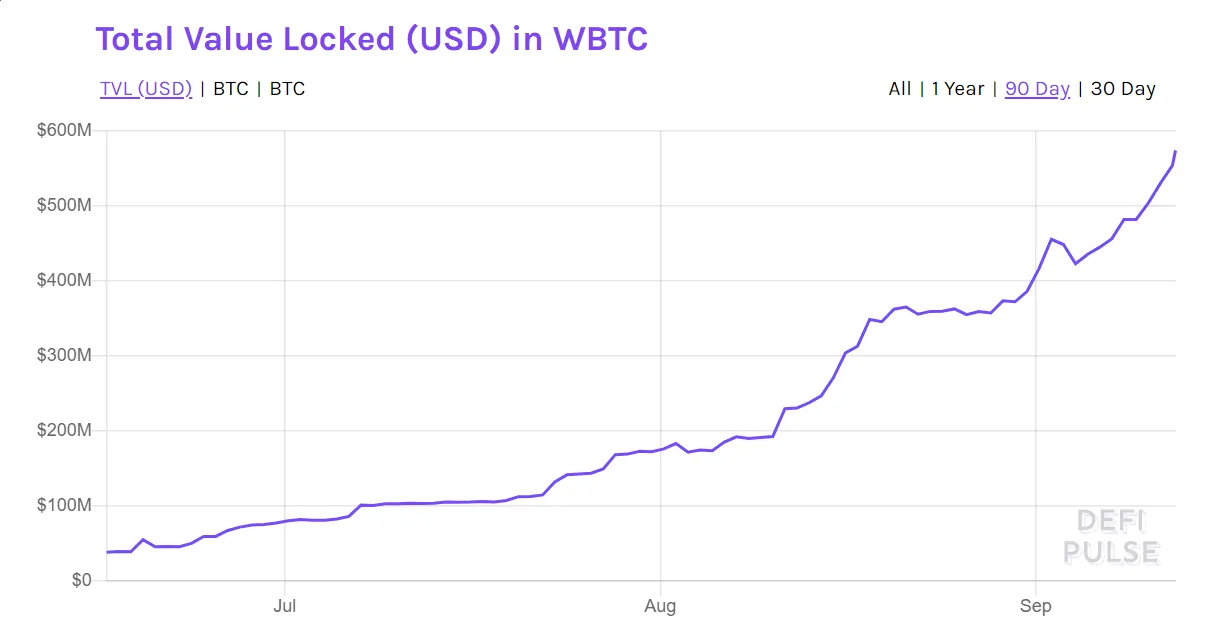The image size is (1220, 641).
Task: Click the Aug x-axis label
Action: [x=660, y=606]
